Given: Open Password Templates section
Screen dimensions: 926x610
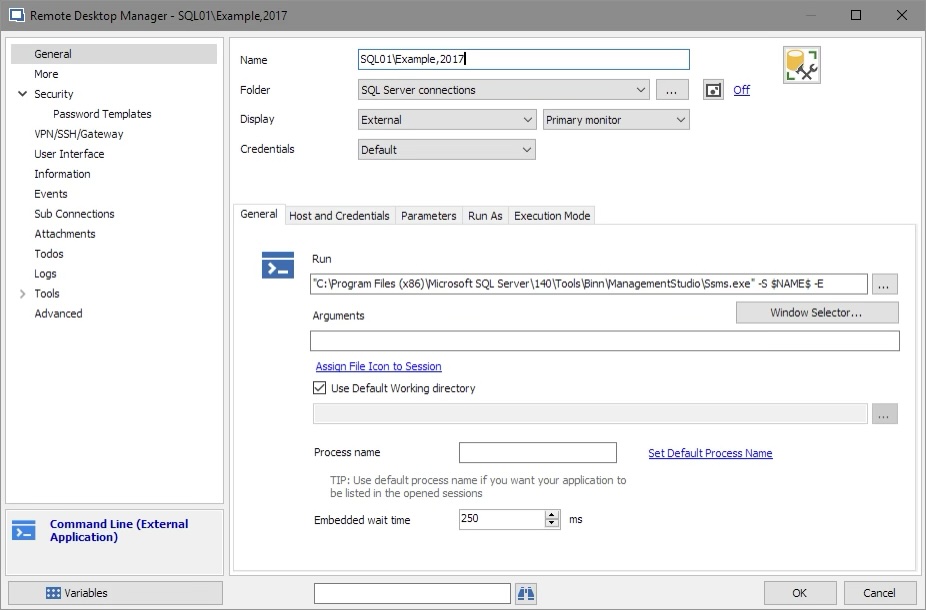Looking at the screenshot, I should coord(102,114).
